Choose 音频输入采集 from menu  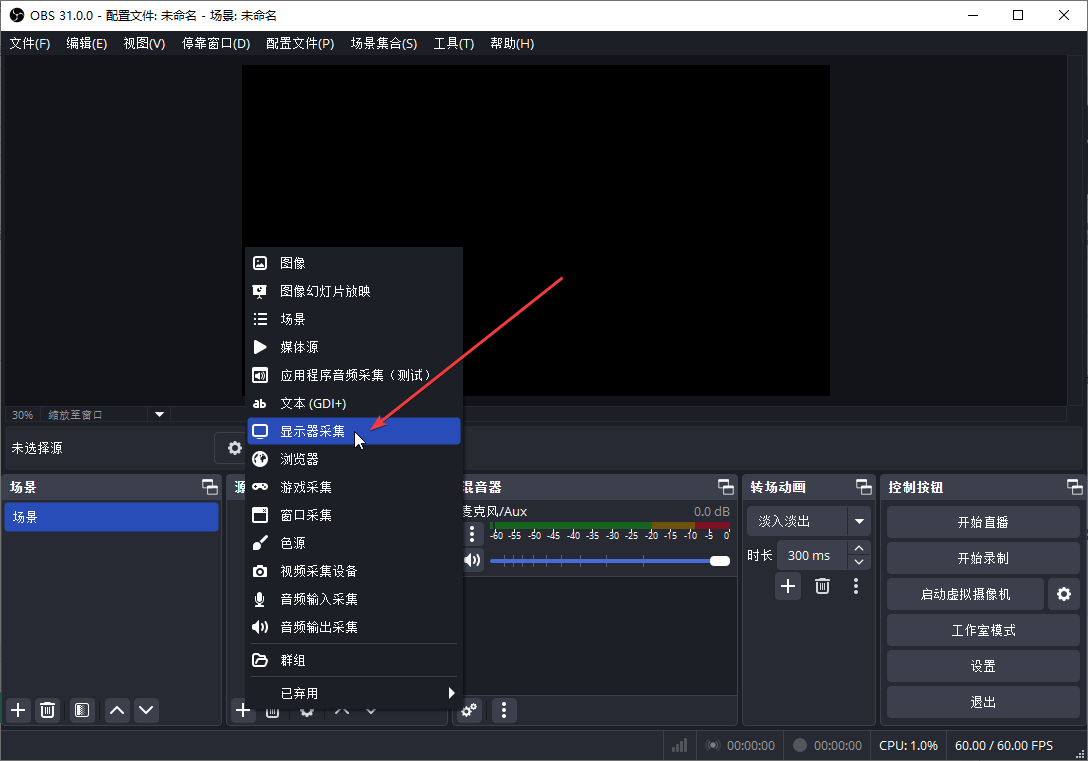tap(354, 599)
